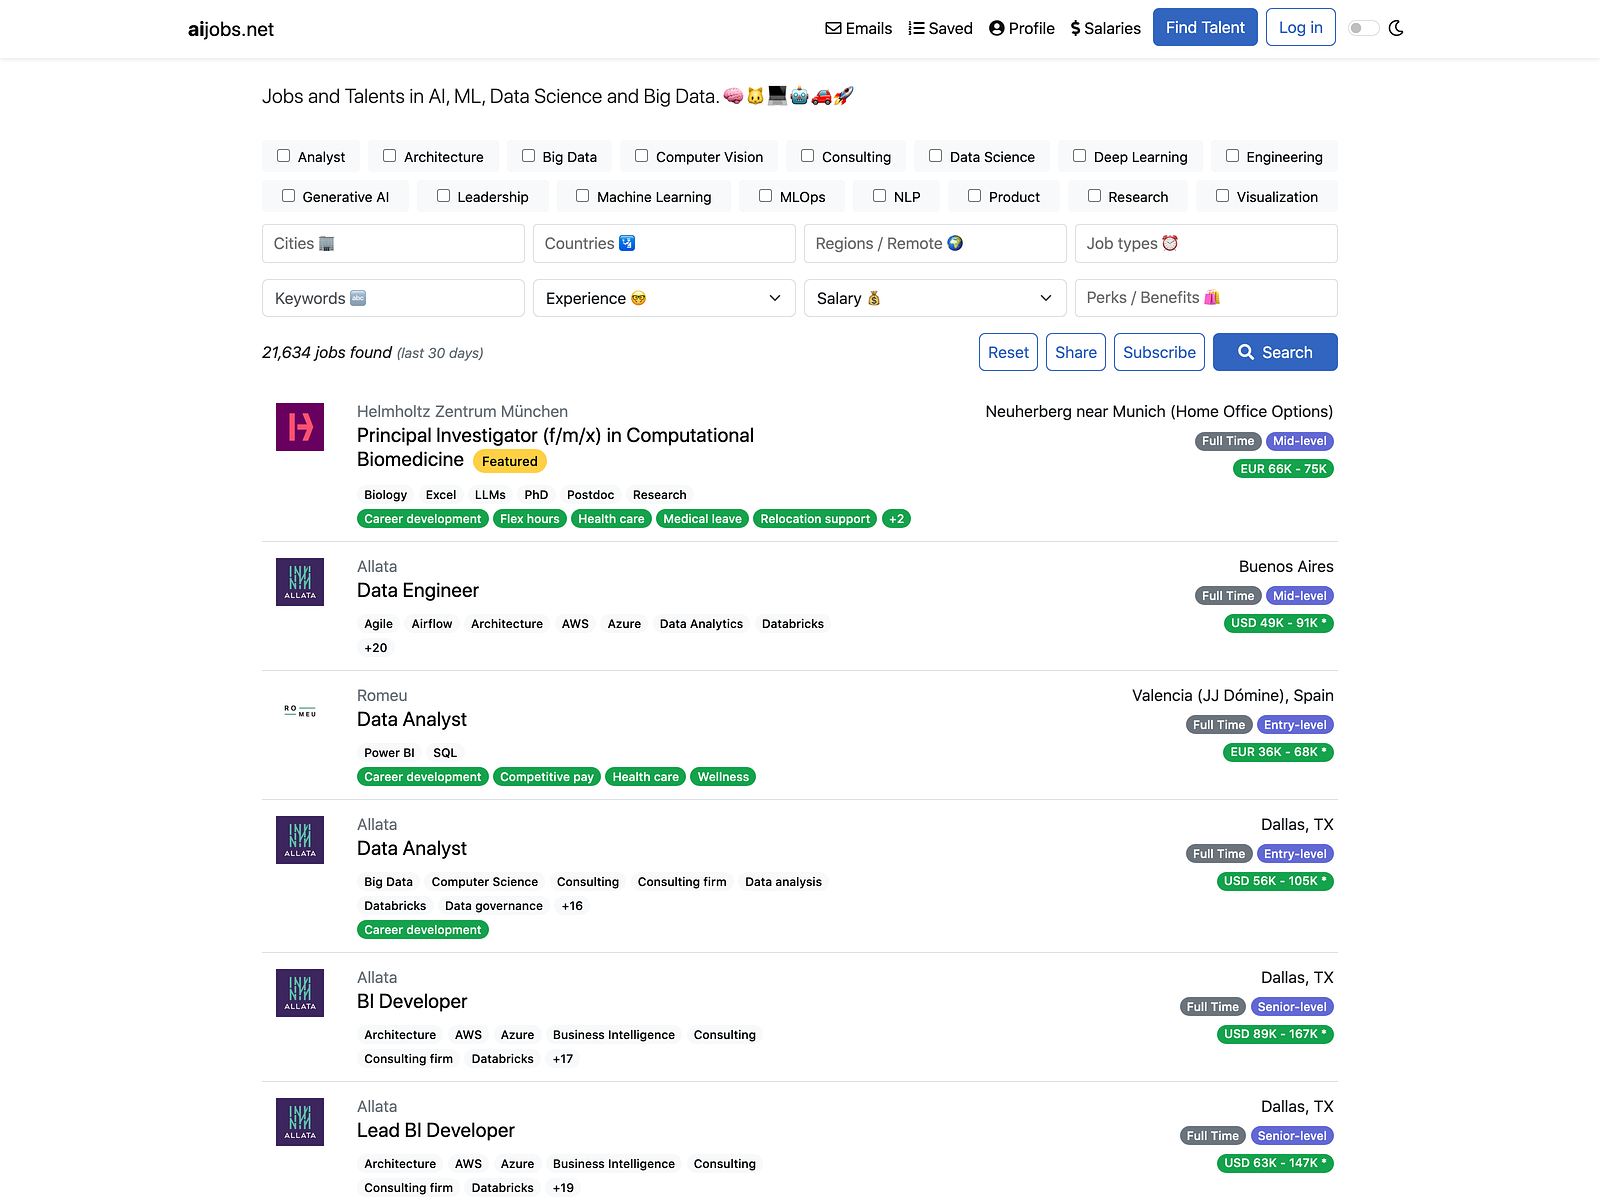Check the Consulting filter checkbox
The height and width of the screenshot is (1200, 1600).
pos(808,156)
